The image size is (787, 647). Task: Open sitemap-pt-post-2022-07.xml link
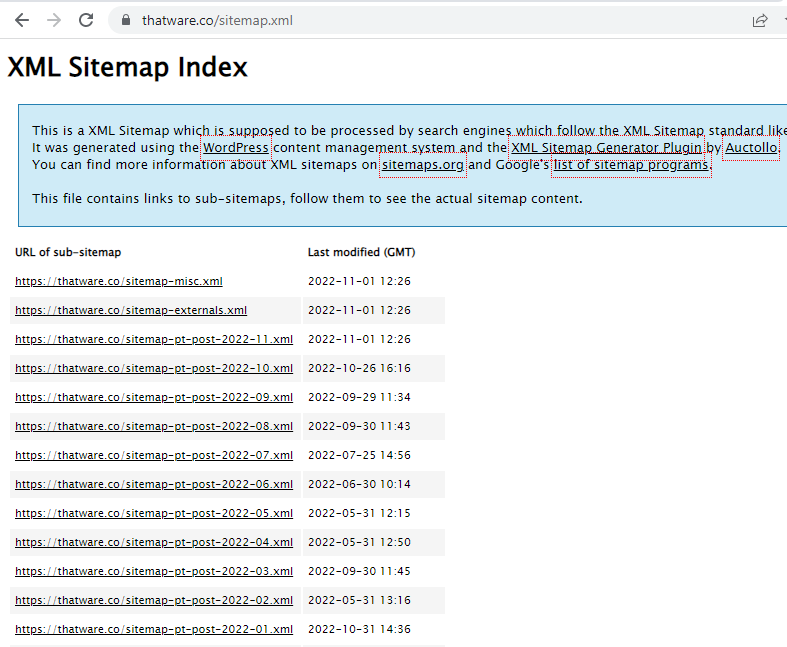(x=154, y=455)
